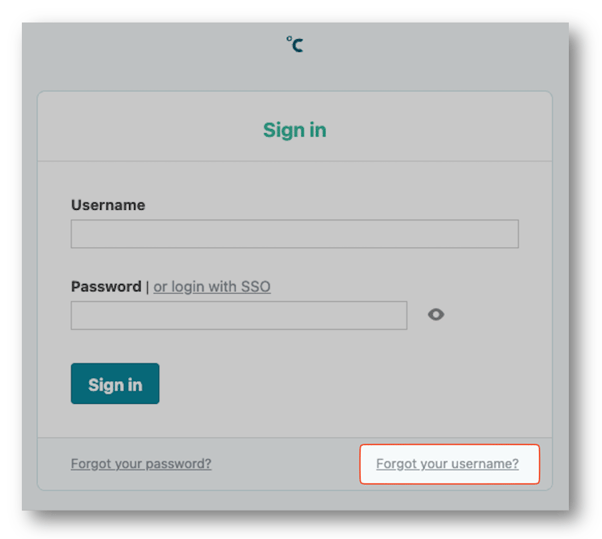Focus the Username input field
602x539 pixels.
(294, 234)
